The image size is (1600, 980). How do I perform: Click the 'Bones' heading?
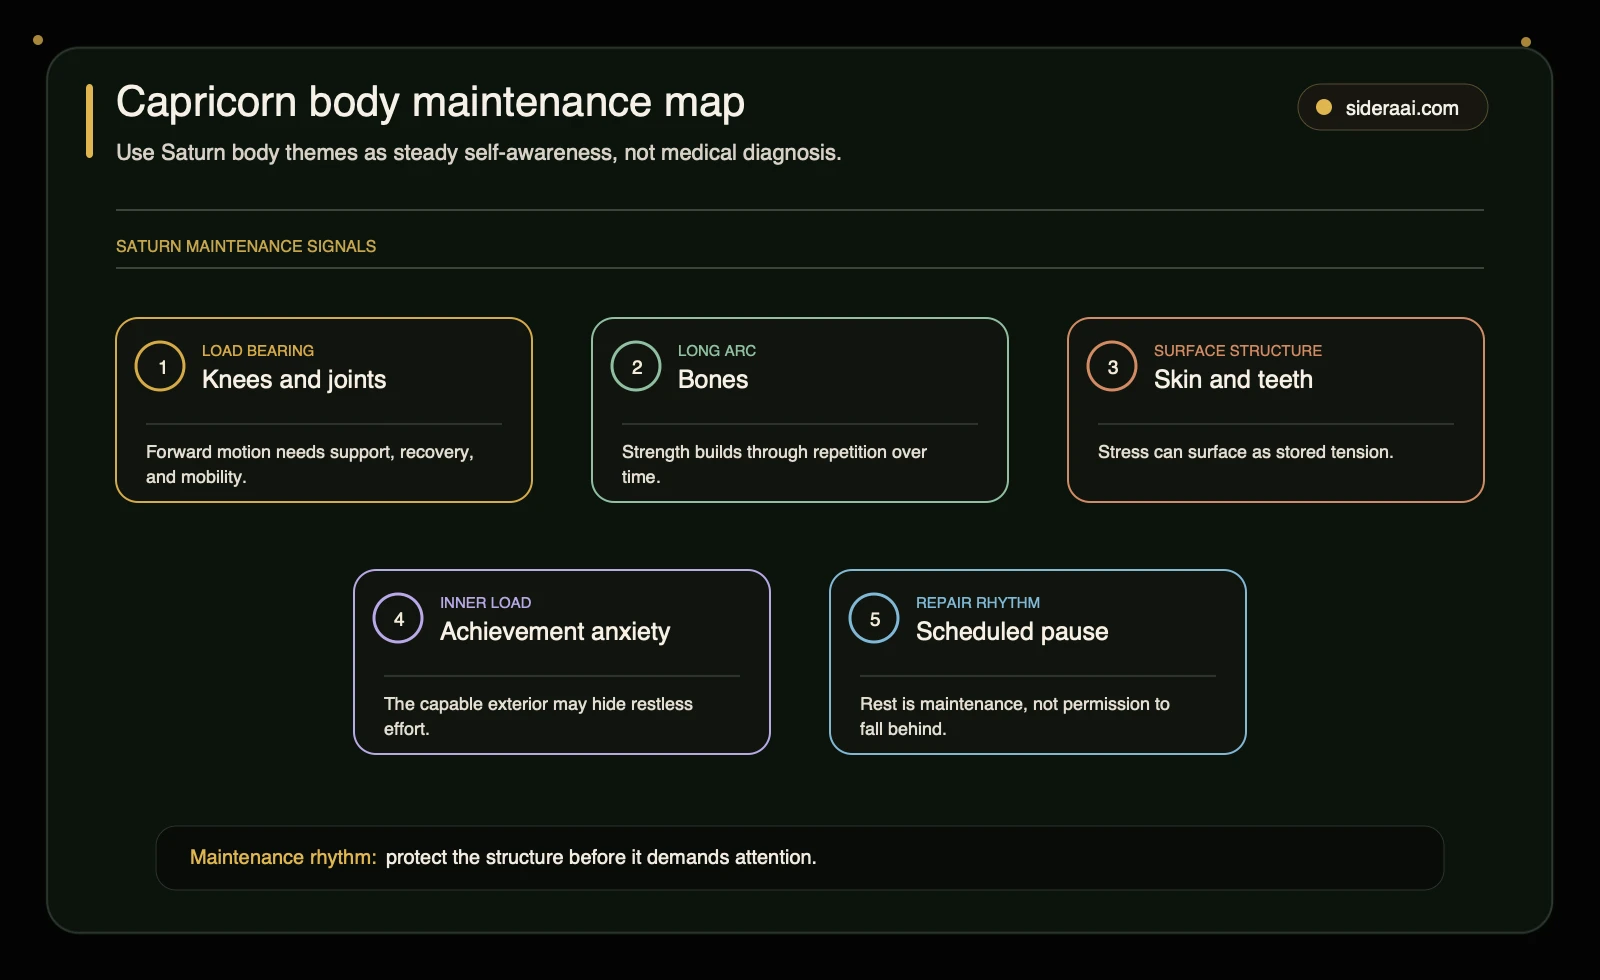pyautogui.click(x=713, y=379)
